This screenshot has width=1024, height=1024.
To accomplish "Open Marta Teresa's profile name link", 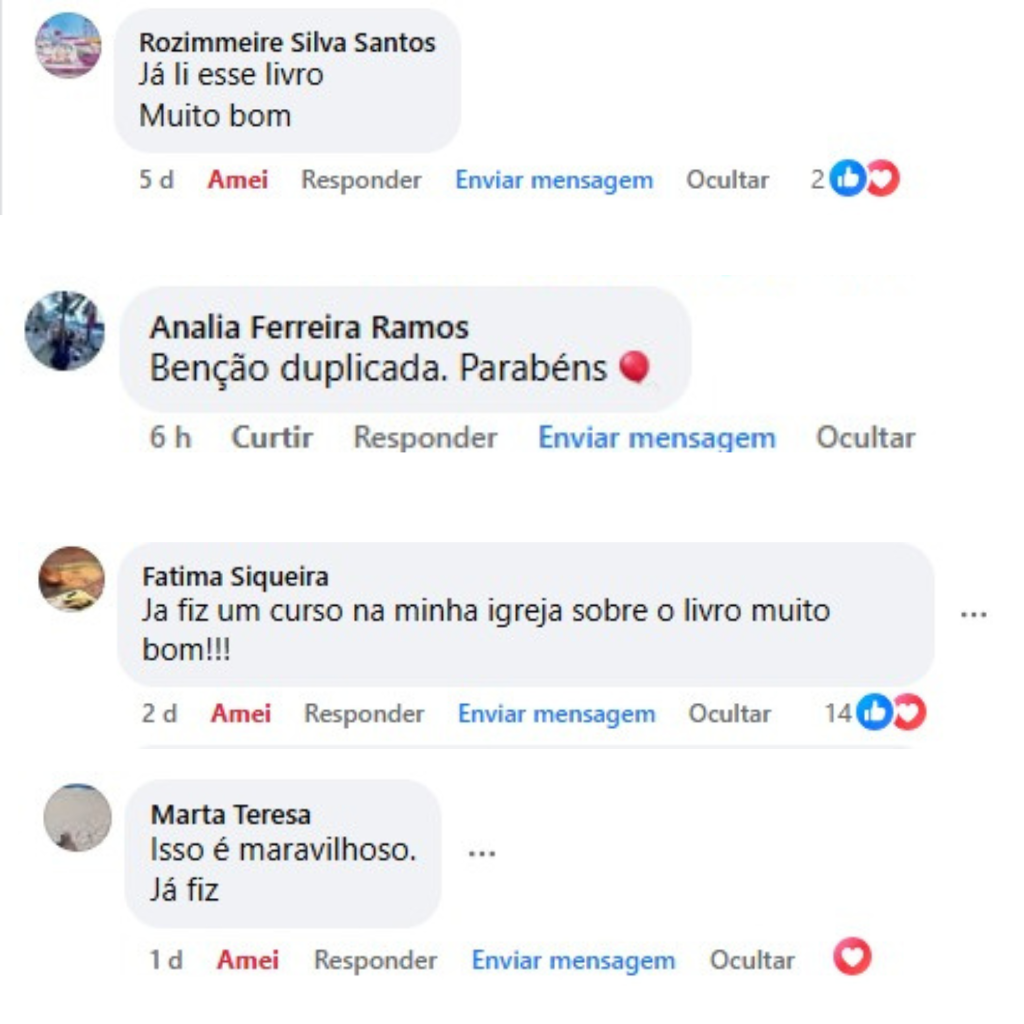I will (231, 815).
